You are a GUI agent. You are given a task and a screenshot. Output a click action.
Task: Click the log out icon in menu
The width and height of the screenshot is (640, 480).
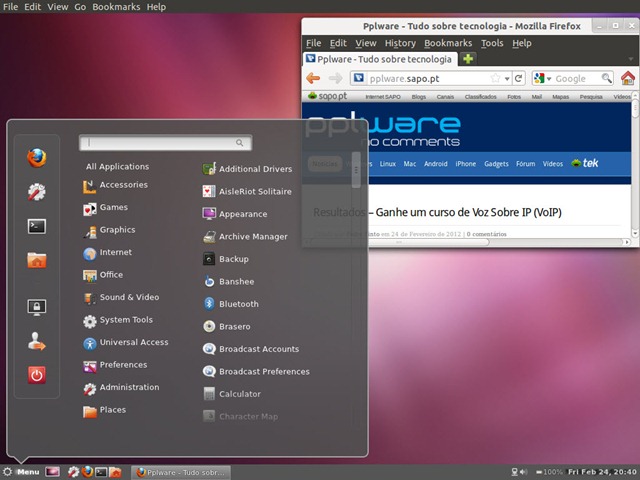[x=37, y=341]
